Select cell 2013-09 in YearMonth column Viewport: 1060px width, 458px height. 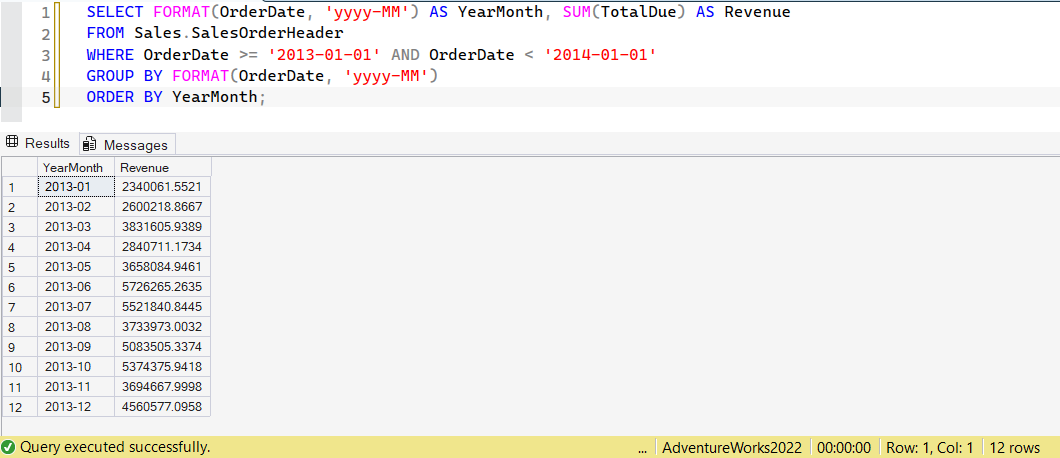[76, 347]
